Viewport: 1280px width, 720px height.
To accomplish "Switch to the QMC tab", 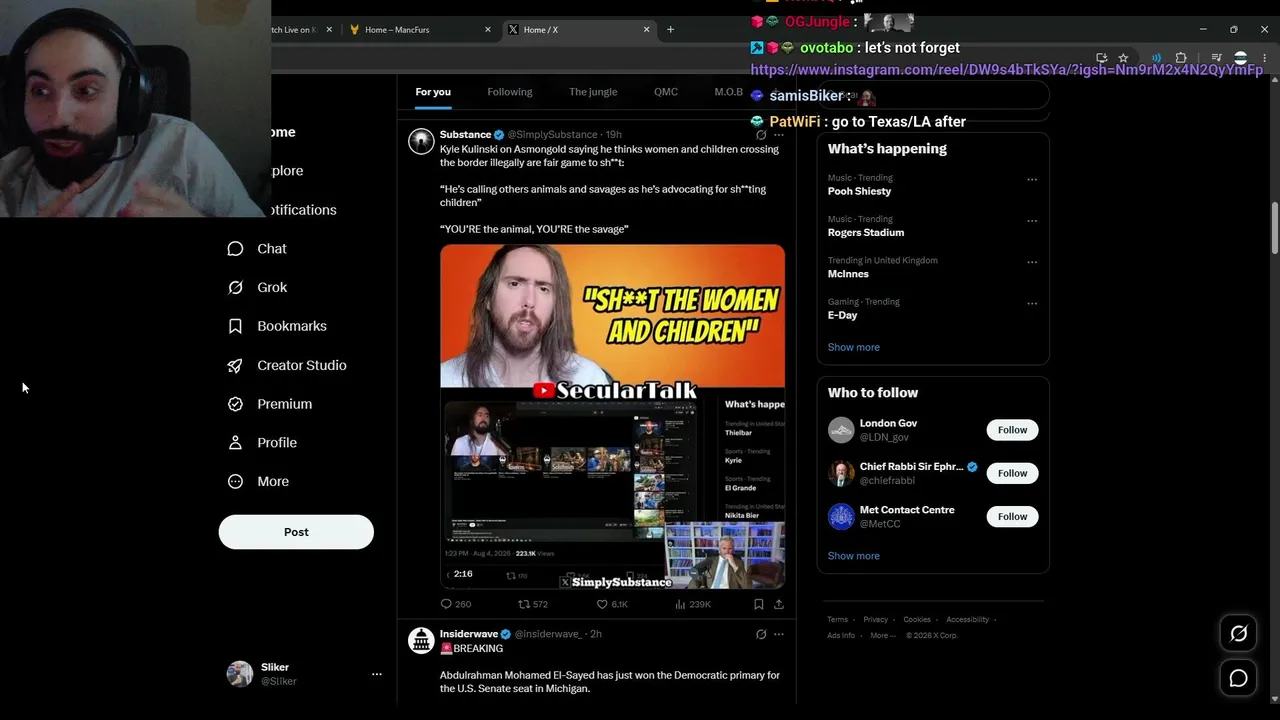I will (666, 92).
